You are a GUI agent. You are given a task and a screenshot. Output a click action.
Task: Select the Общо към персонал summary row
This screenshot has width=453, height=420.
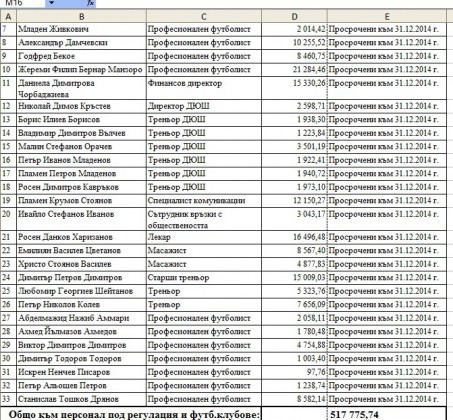[x=223, y=414]
